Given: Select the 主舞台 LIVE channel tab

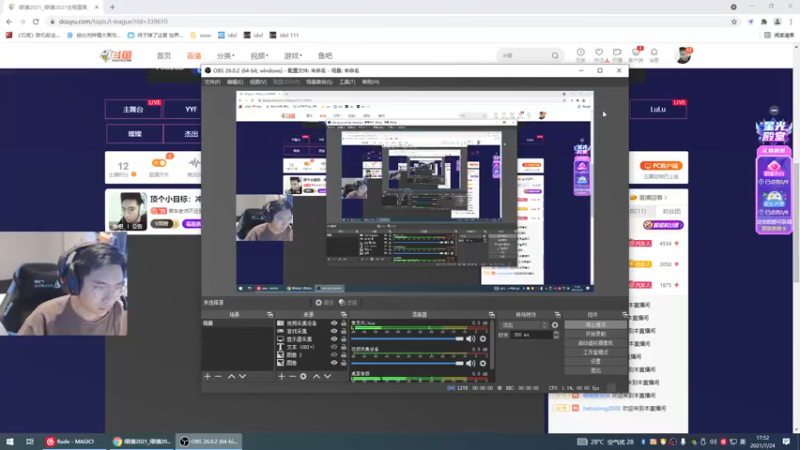Looking at the screenshot, I should coord(133,110).
